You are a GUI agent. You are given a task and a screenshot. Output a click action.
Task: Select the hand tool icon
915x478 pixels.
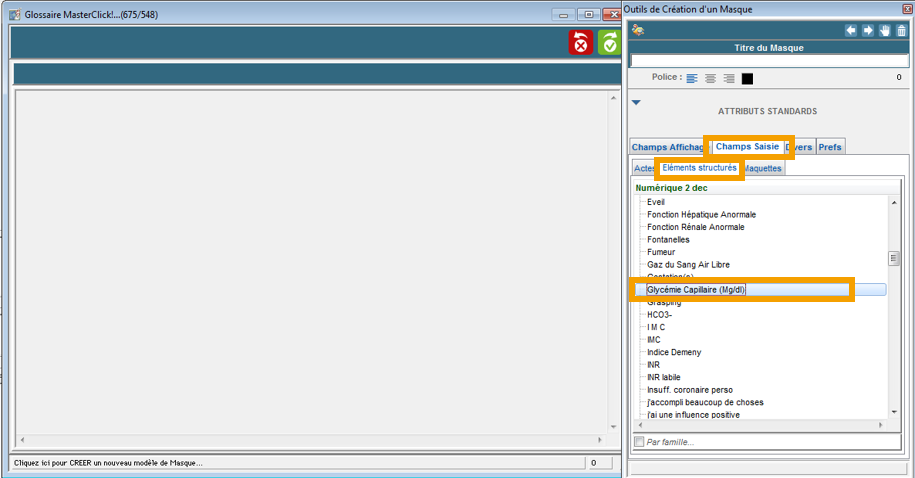[x=885, y=31]
